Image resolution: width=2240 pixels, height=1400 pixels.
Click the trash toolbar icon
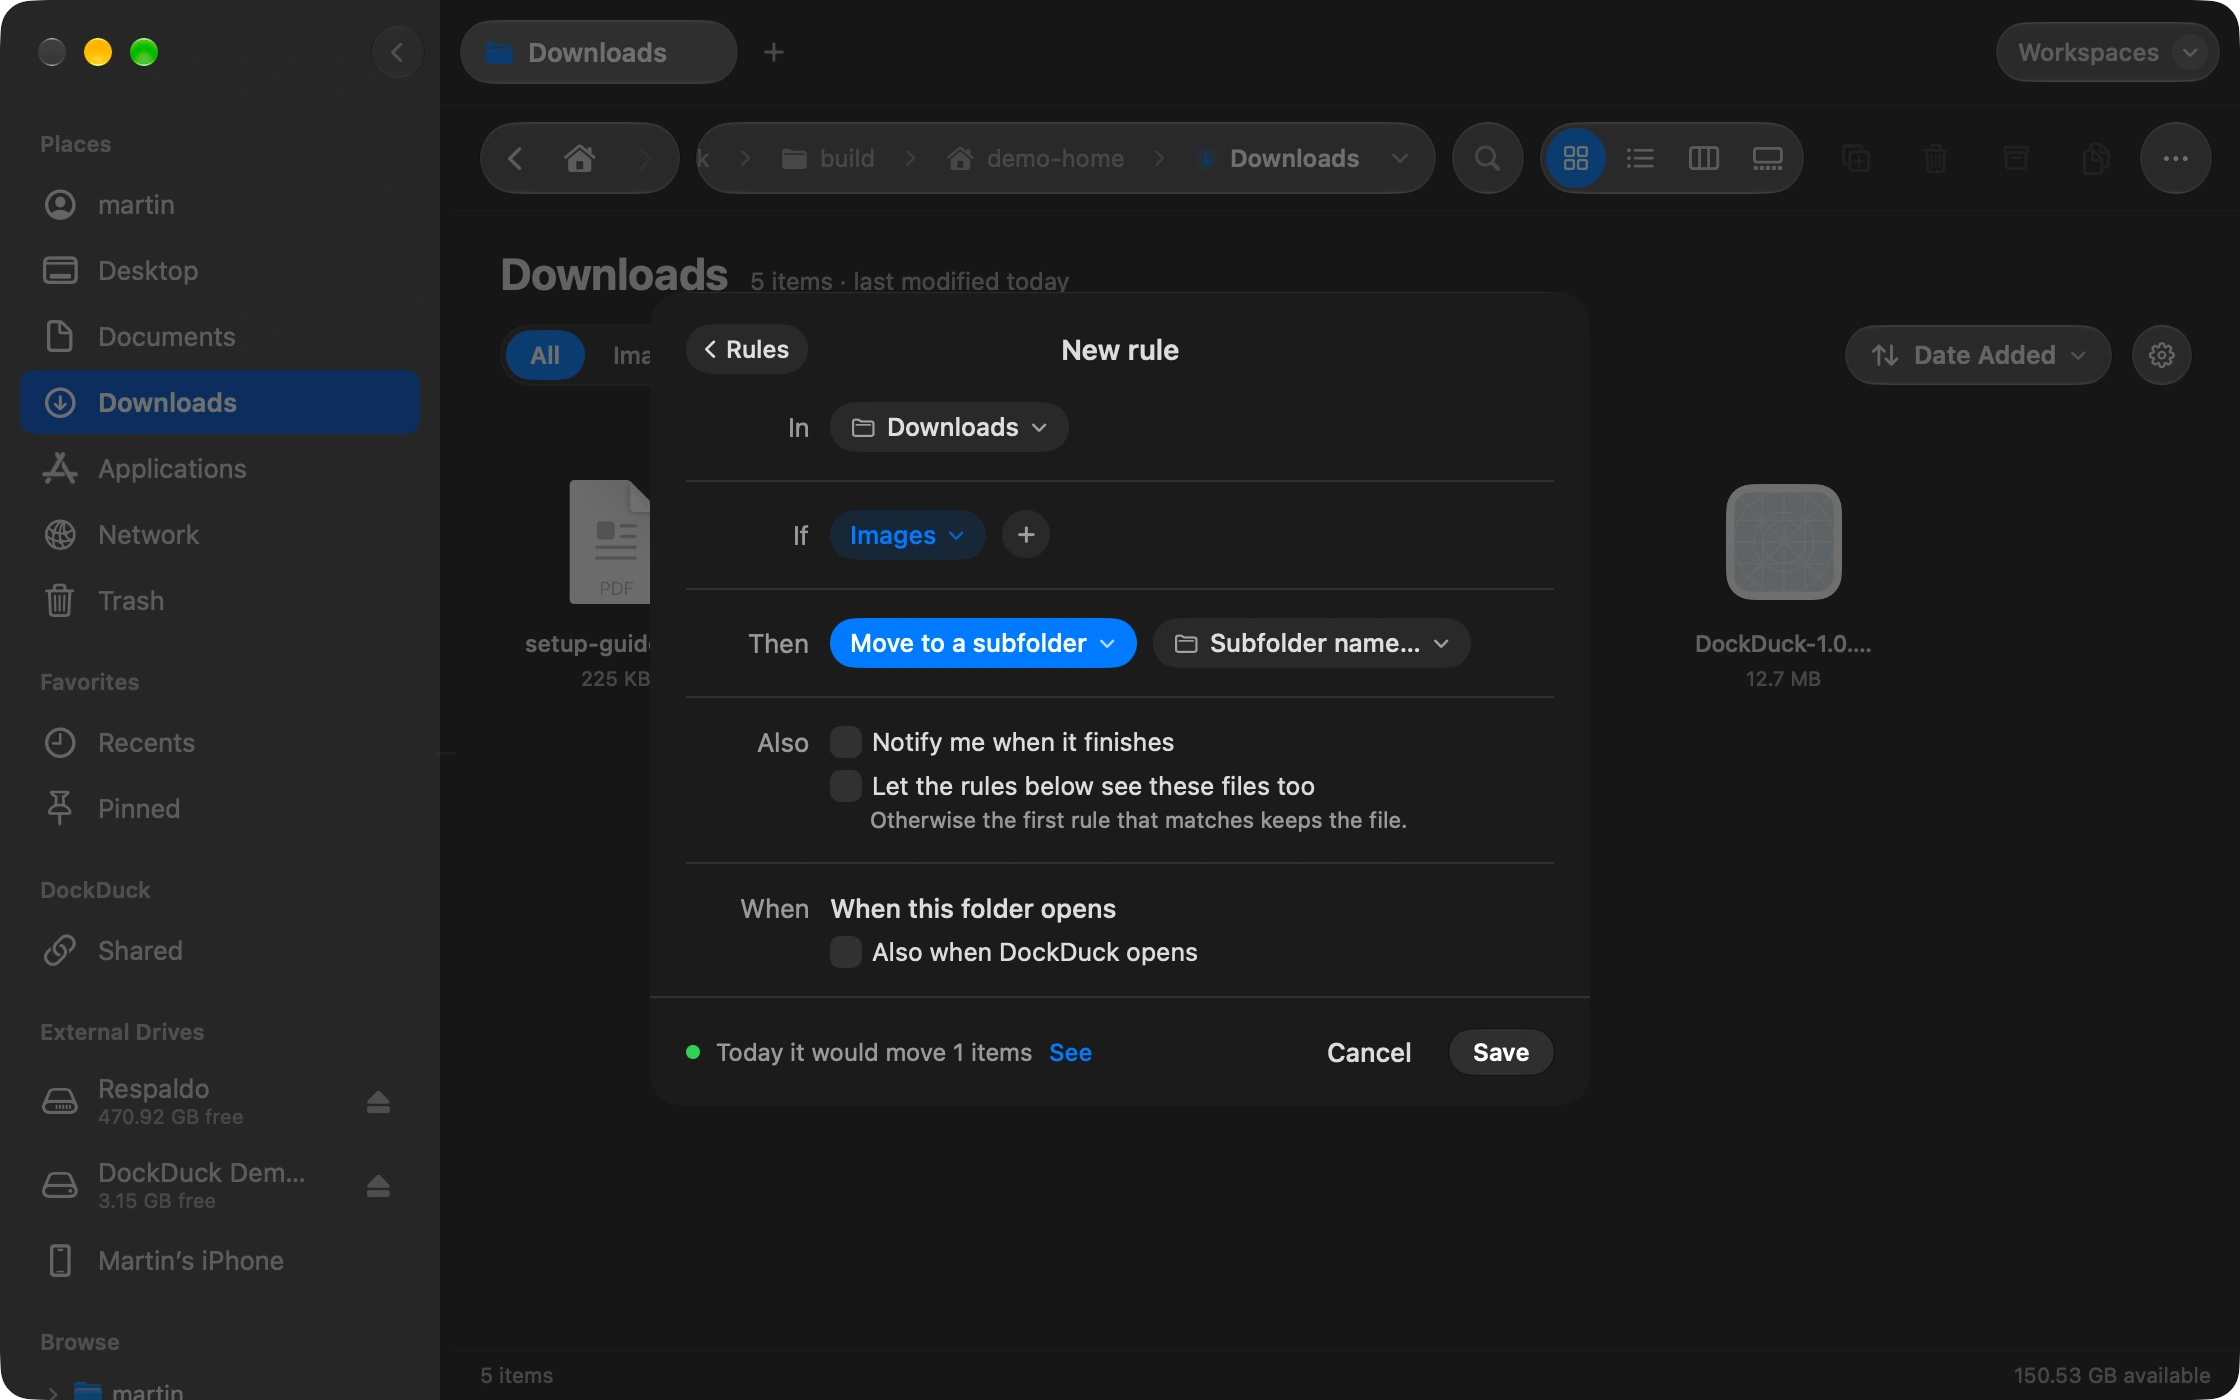[1936, 158]
